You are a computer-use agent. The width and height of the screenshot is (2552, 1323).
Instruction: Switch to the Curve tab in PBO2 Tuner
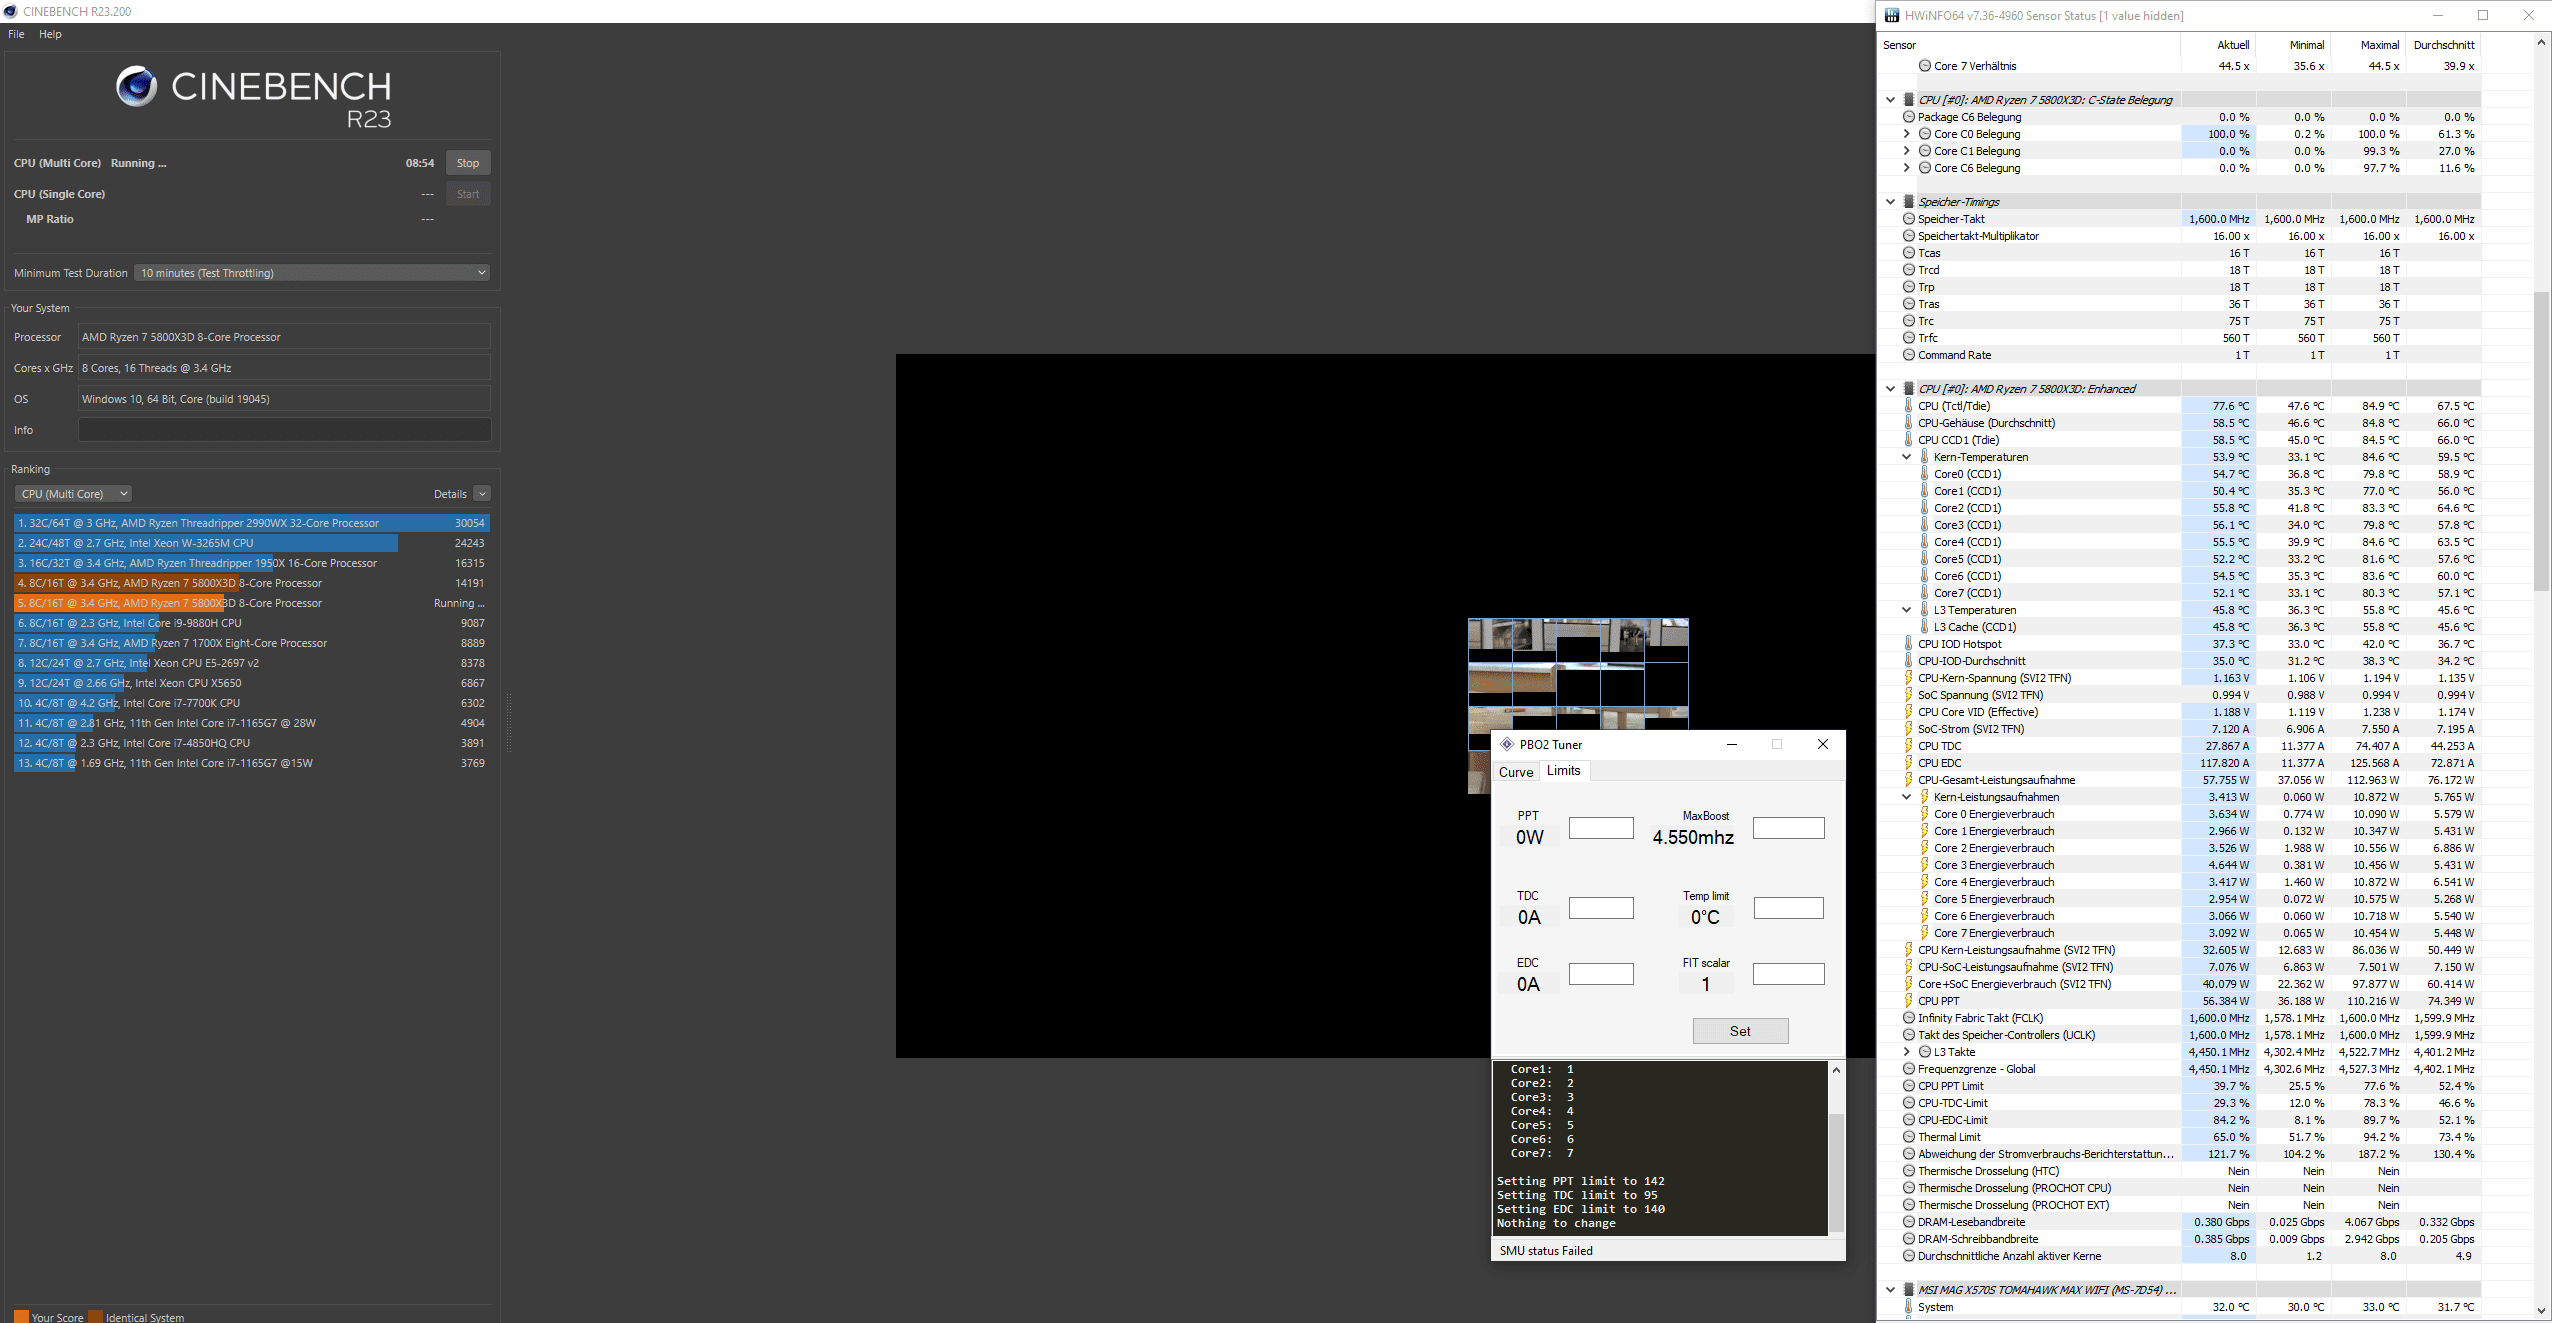point(1515,772)
